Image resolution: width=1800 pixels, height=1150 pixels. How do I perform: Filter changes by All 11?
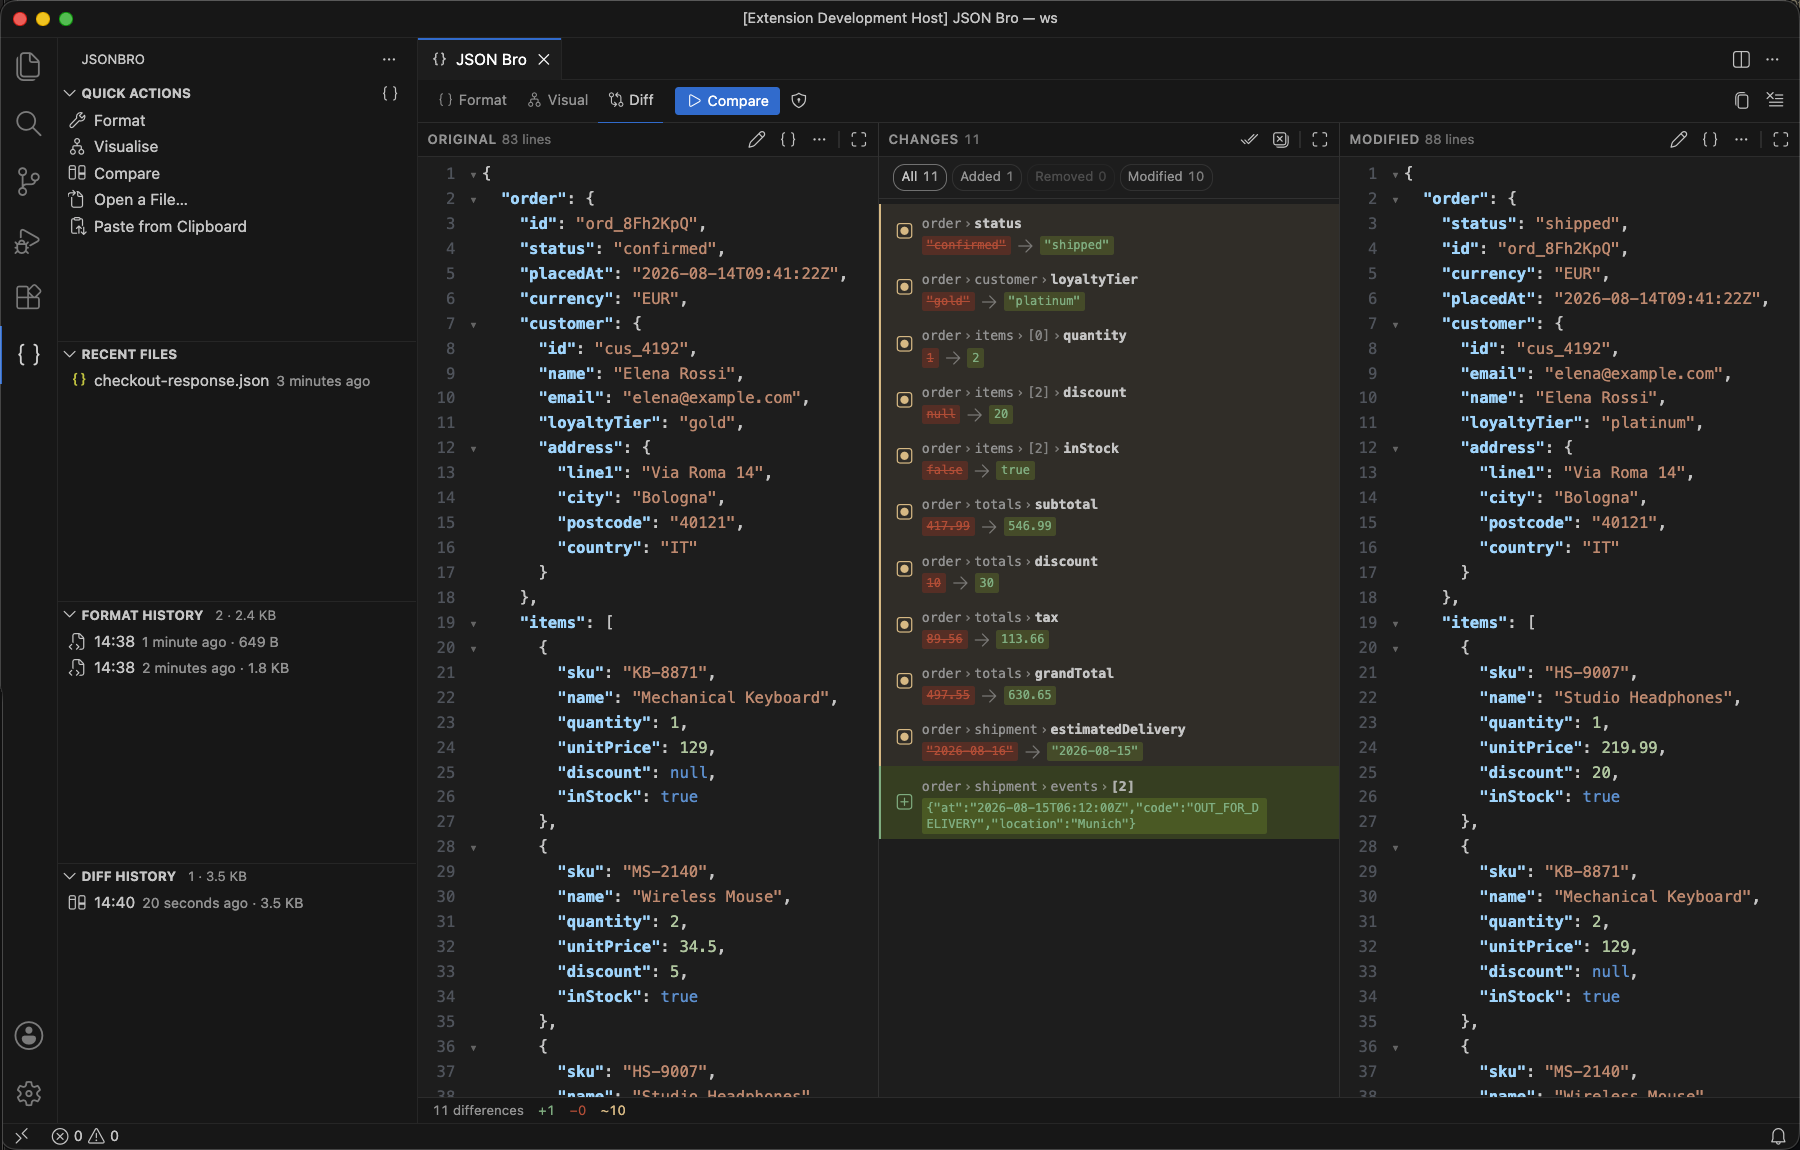click(919, 177)
